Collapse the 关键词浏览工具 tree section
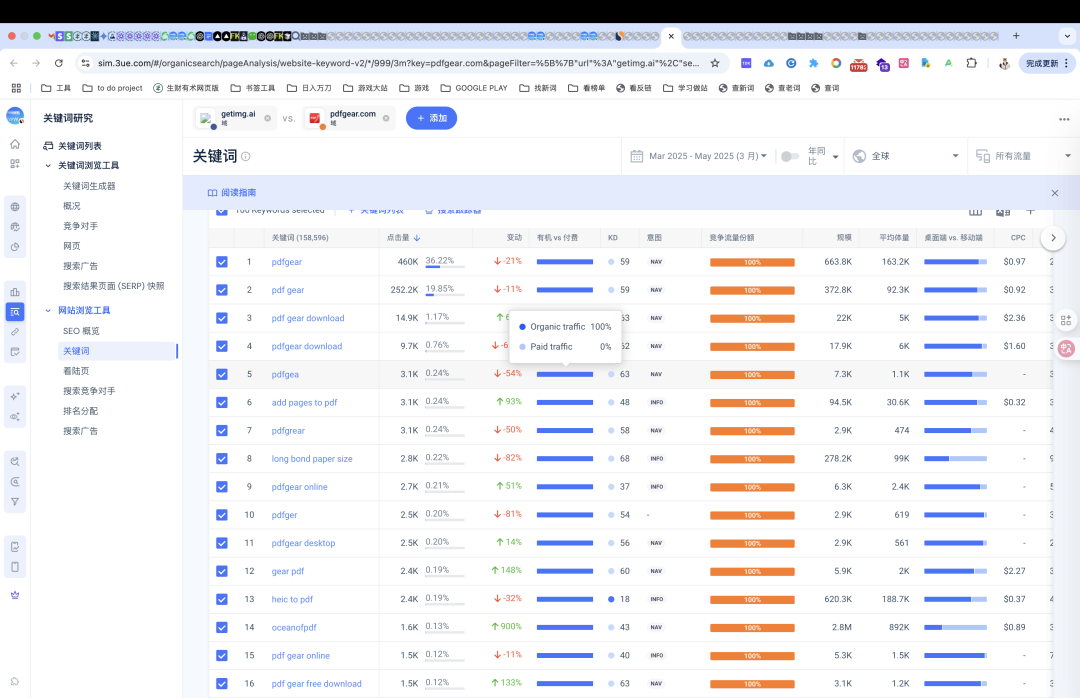1080x698 pixels. [x=48, y=165]
